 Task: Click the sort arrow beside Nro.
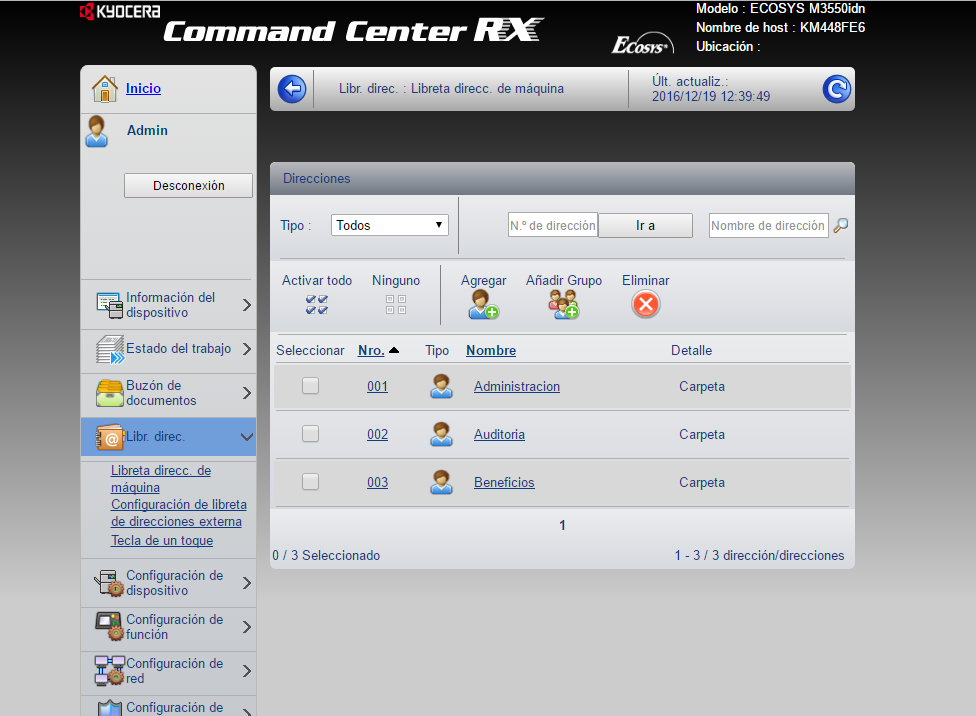click(394, 351)
